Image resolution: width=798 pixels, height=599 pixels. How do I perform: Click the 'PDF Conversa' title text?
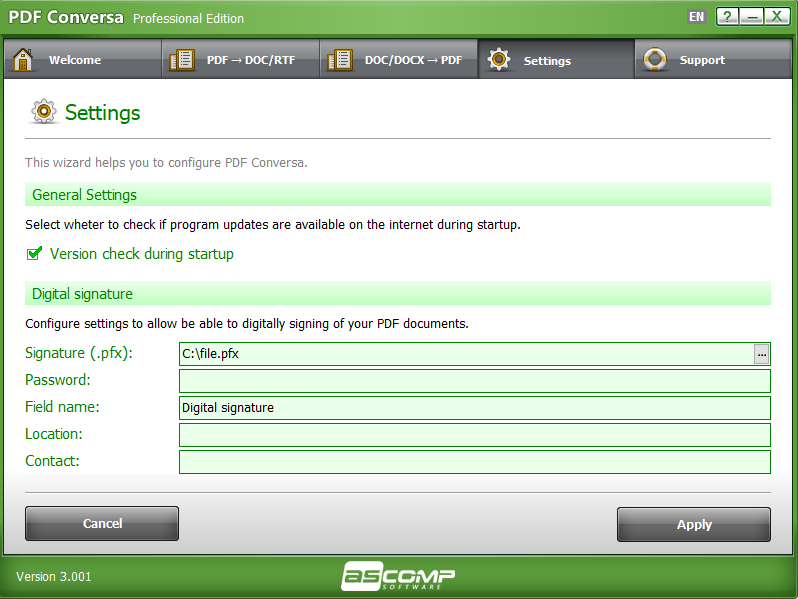(x=66, y=17)
